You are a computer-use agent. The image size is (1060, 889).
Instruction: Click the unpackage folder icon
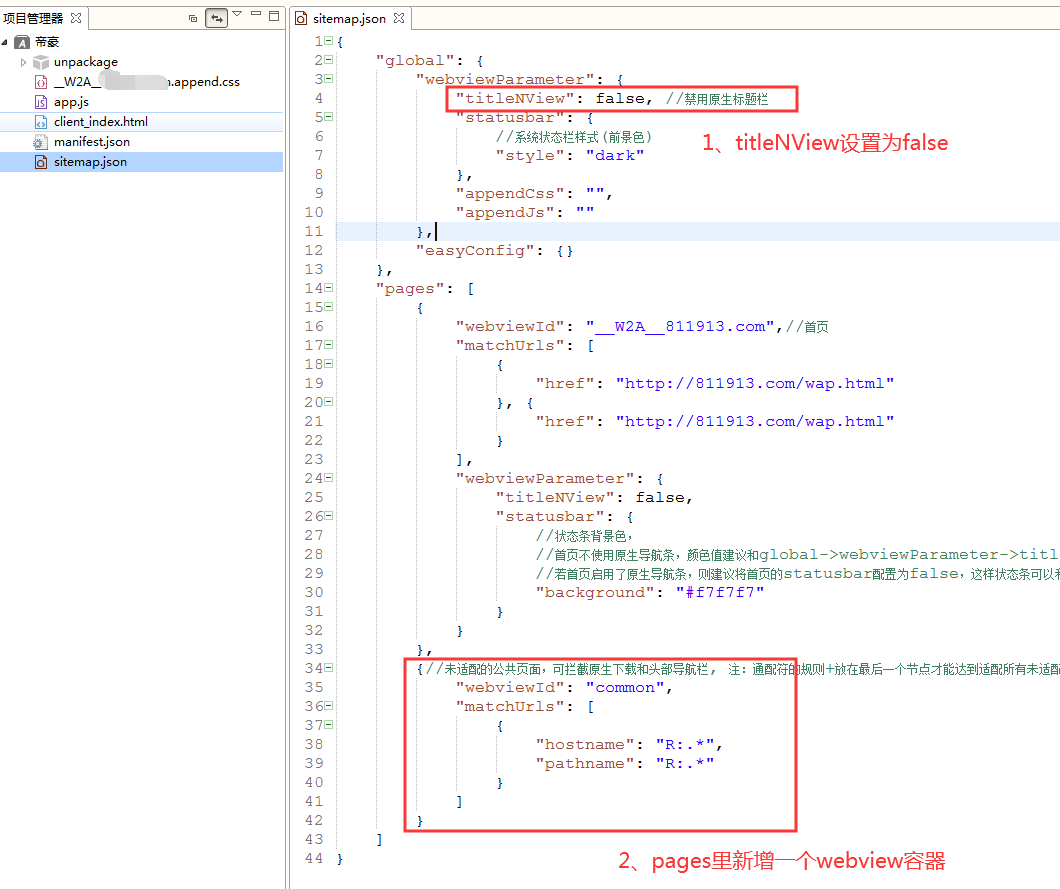coord(41,62)
